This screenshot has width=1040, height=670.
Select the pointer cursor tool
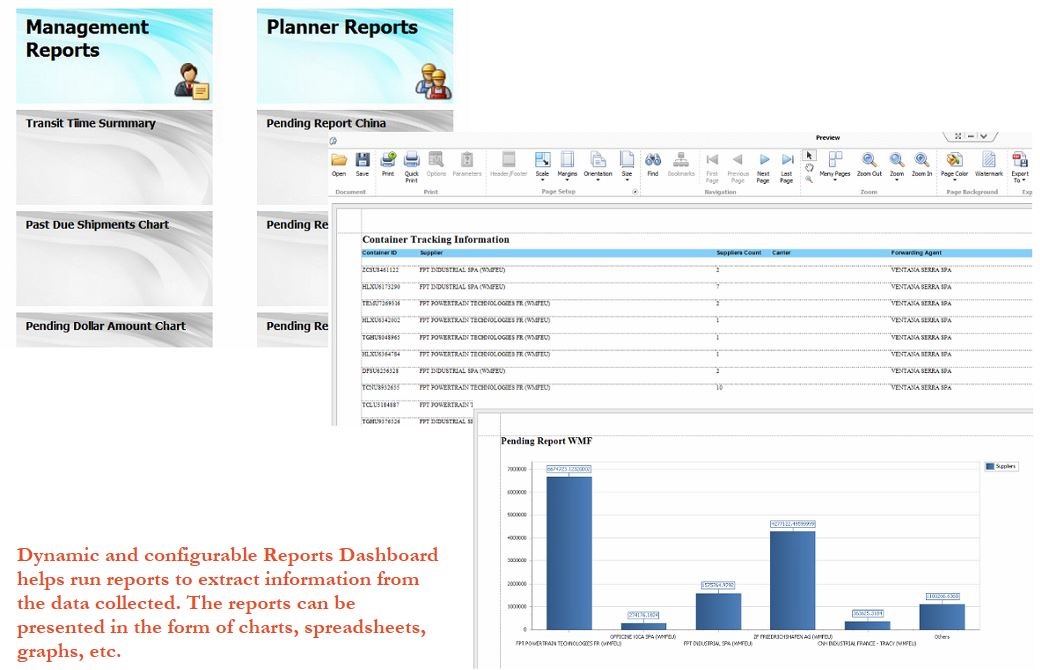809,155
